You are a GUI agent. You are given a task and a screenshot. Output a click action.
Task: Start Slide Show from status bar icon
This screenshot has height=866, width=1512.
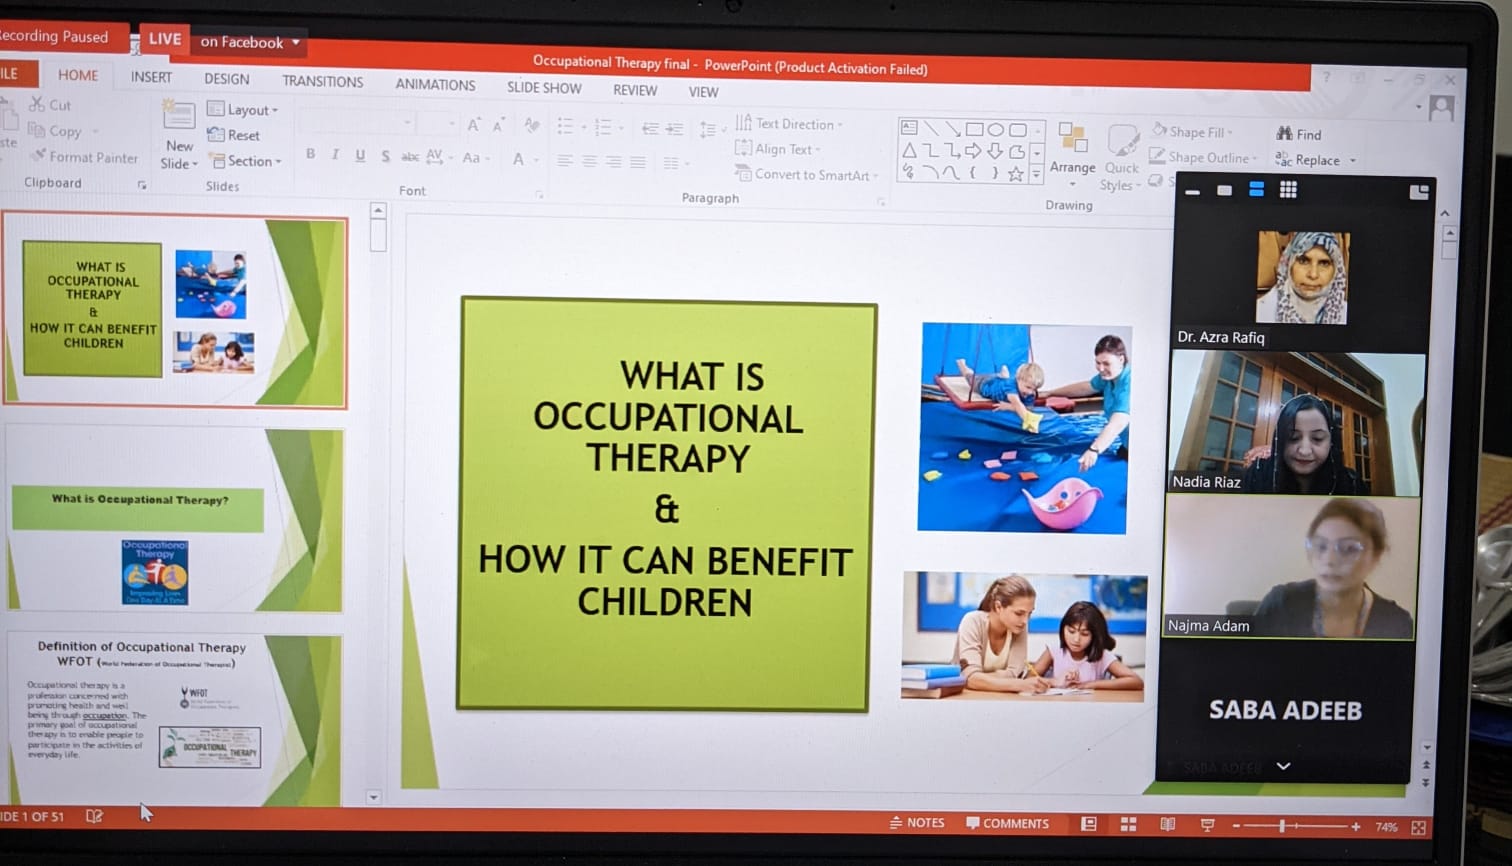pyautogui.click(x=1207, y=825)
